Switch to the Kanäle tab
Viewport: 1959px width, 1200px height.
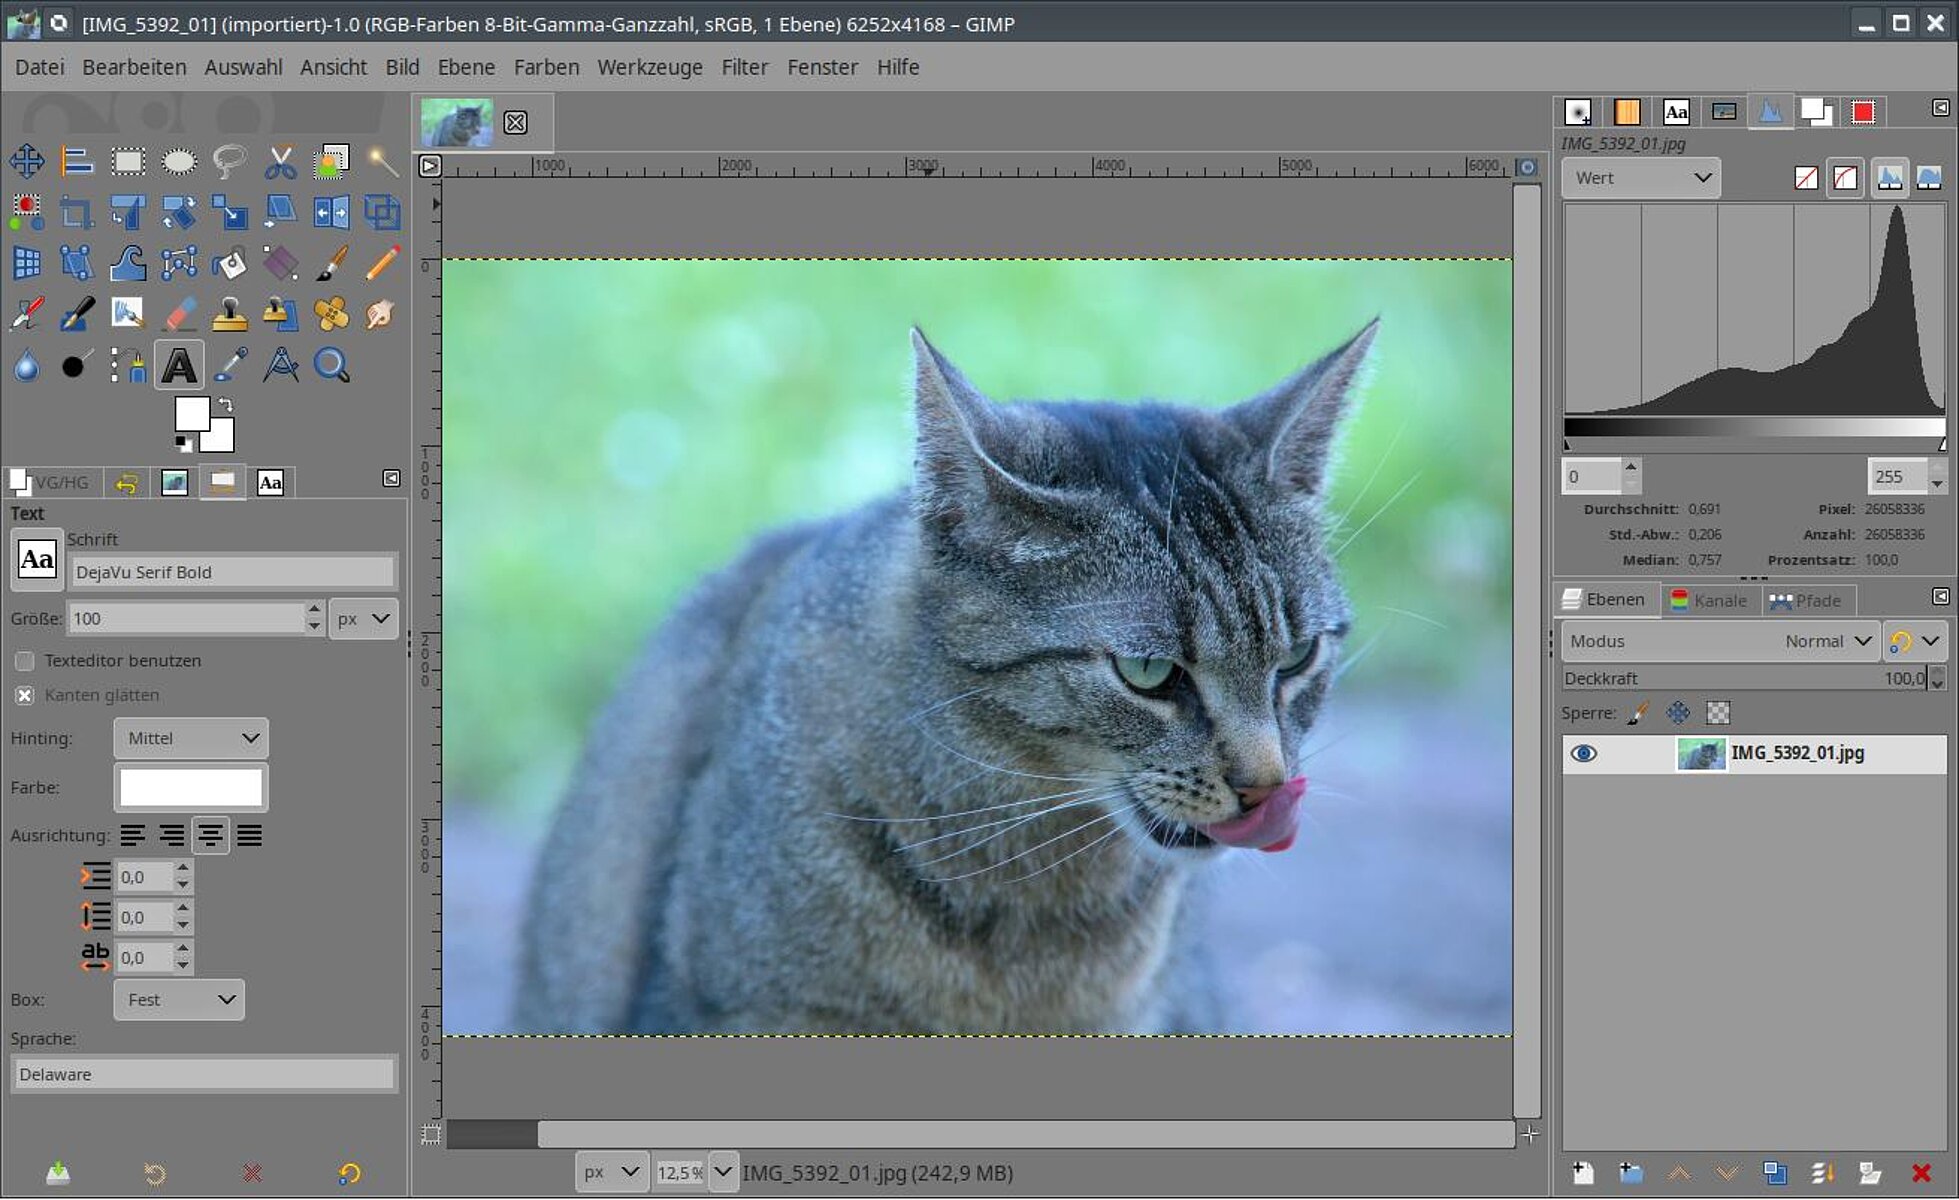(1710, 600)
